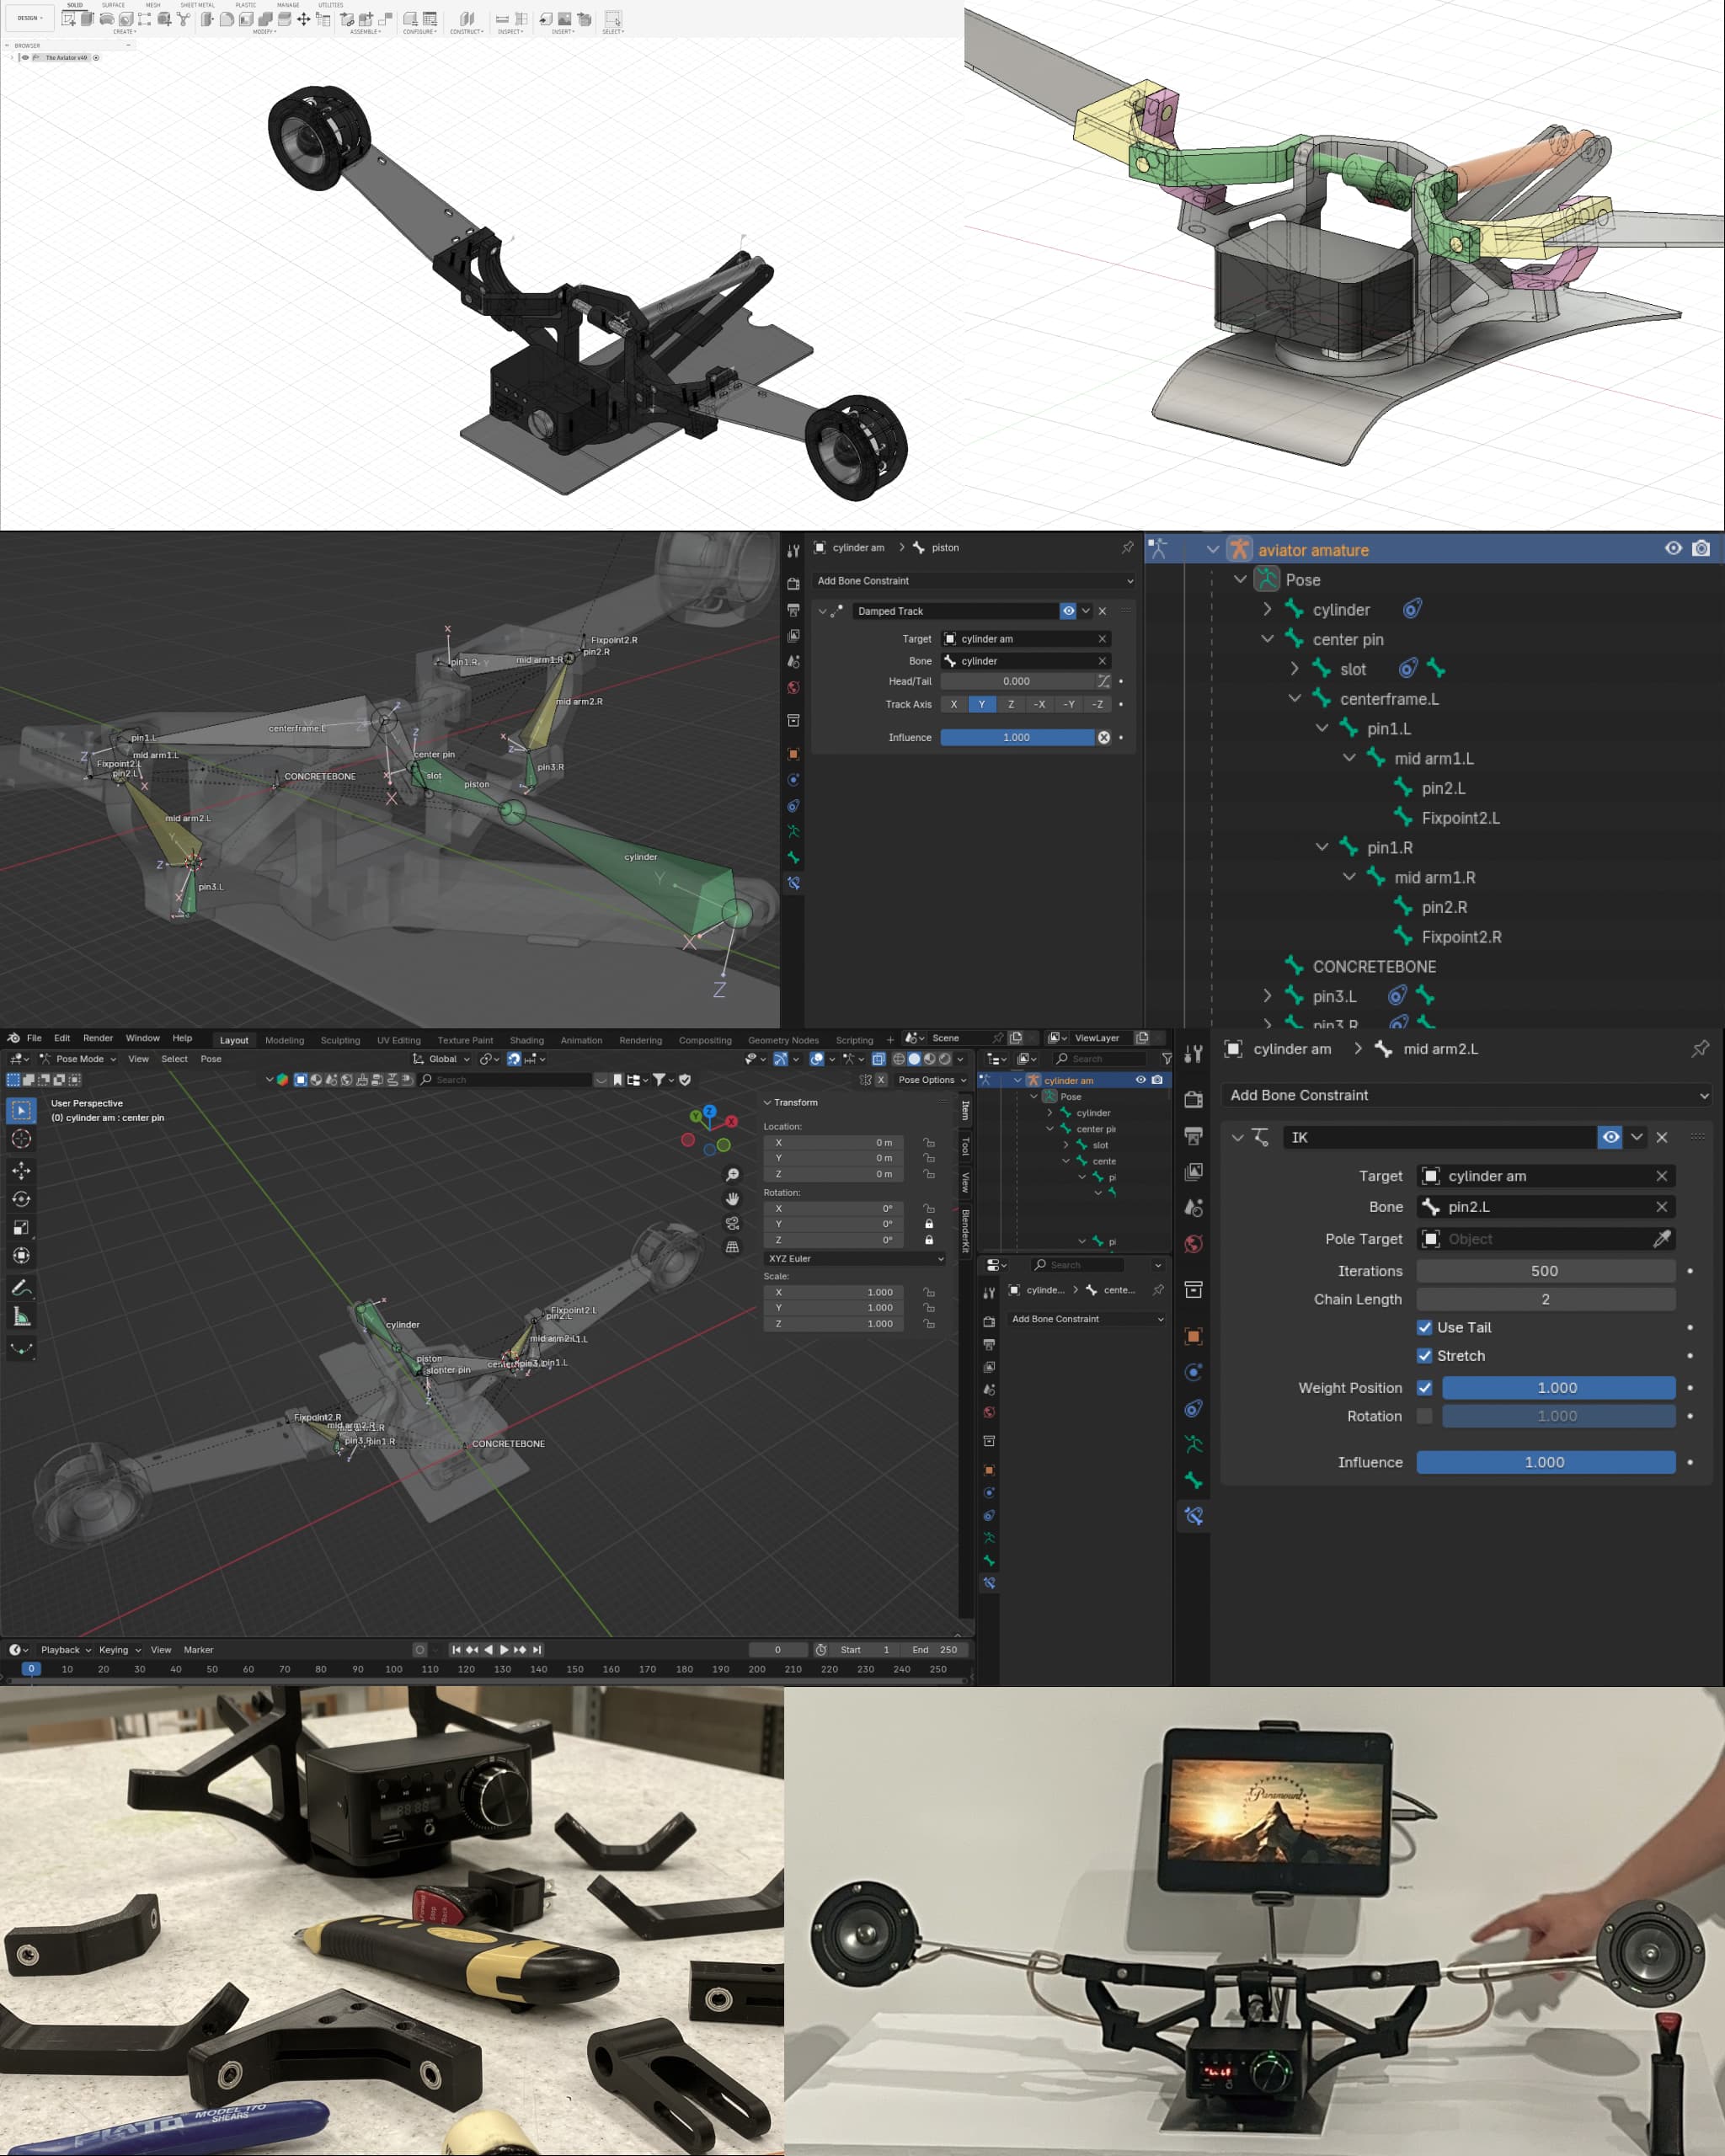Remove the IK constraint with X button
This screenshot has width=1725, height=2156.
1662,1137
